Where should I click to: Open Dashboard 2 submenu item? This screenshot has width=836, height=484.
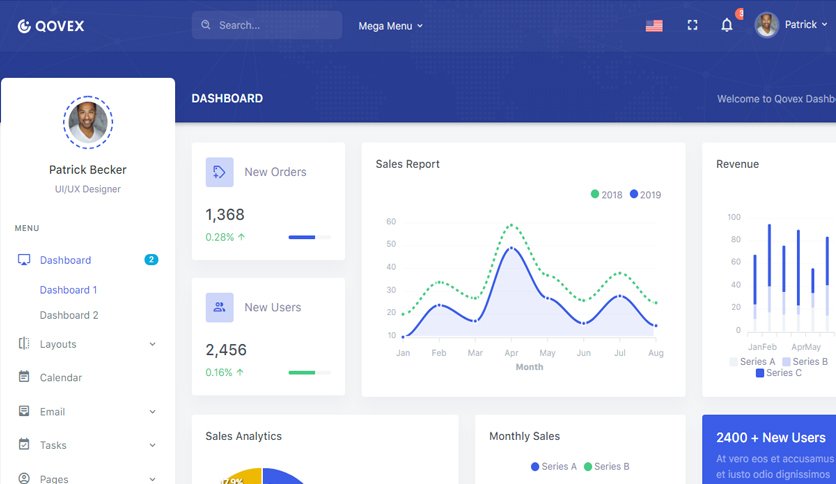point(69,315)
